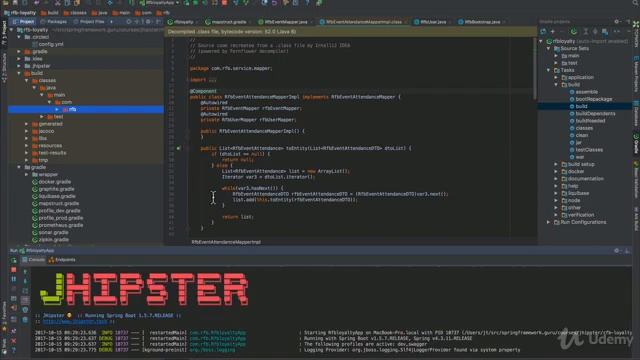Select the Console tab in Run panel
The width and height of the screenshot is (640, 360).
(33, 260)
